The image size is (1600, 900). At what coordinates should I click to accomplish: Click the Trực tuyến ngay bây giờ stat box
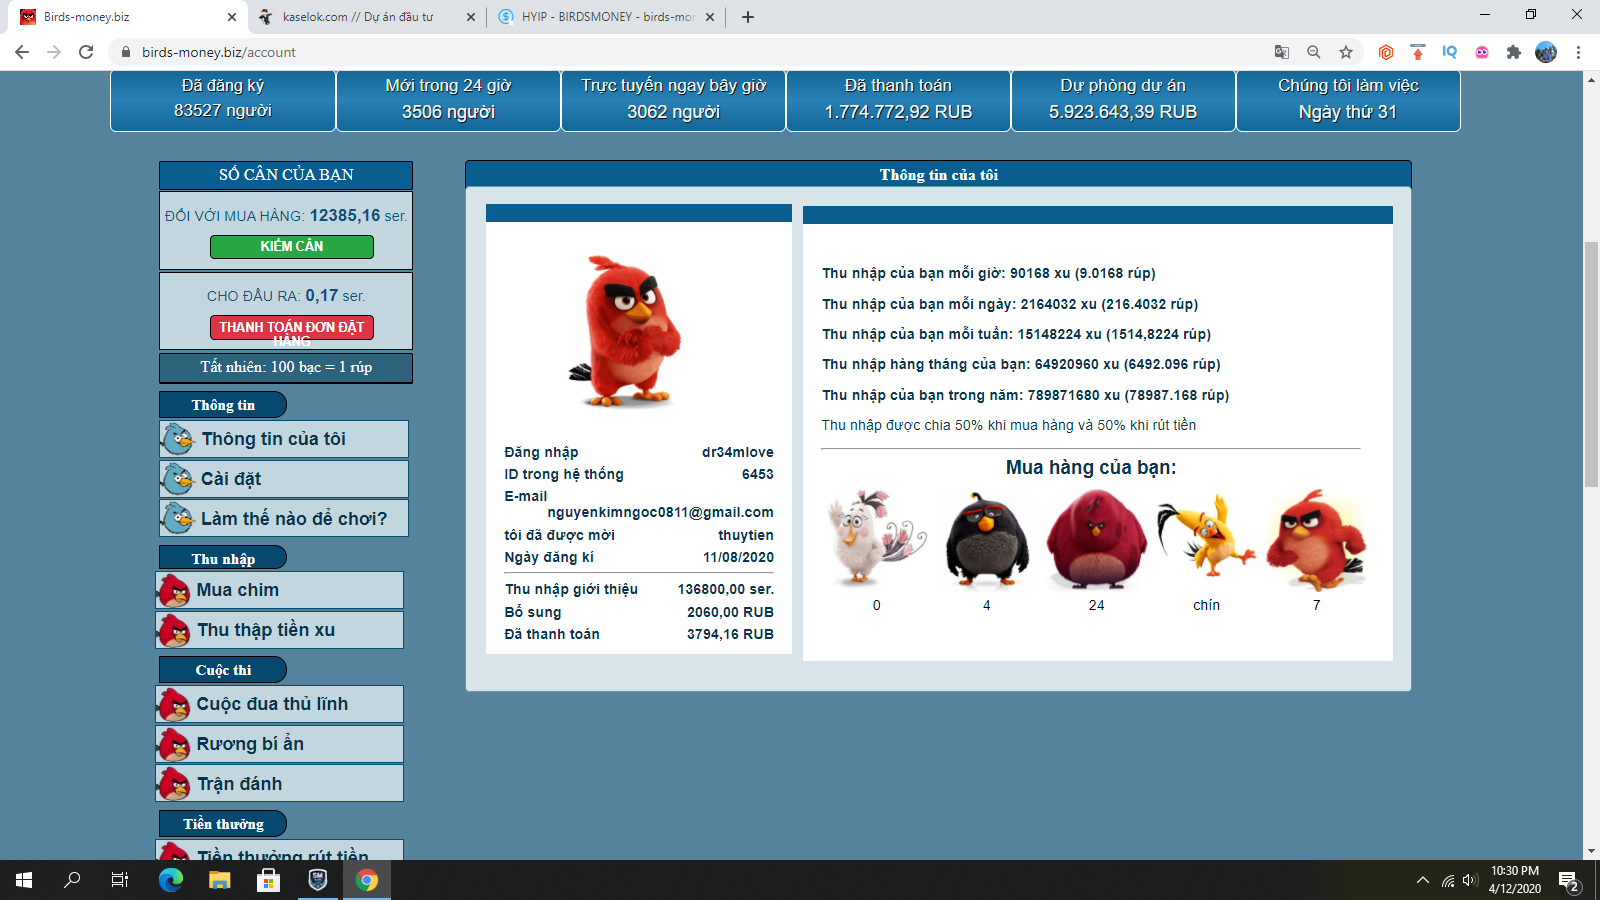[673, 100]
